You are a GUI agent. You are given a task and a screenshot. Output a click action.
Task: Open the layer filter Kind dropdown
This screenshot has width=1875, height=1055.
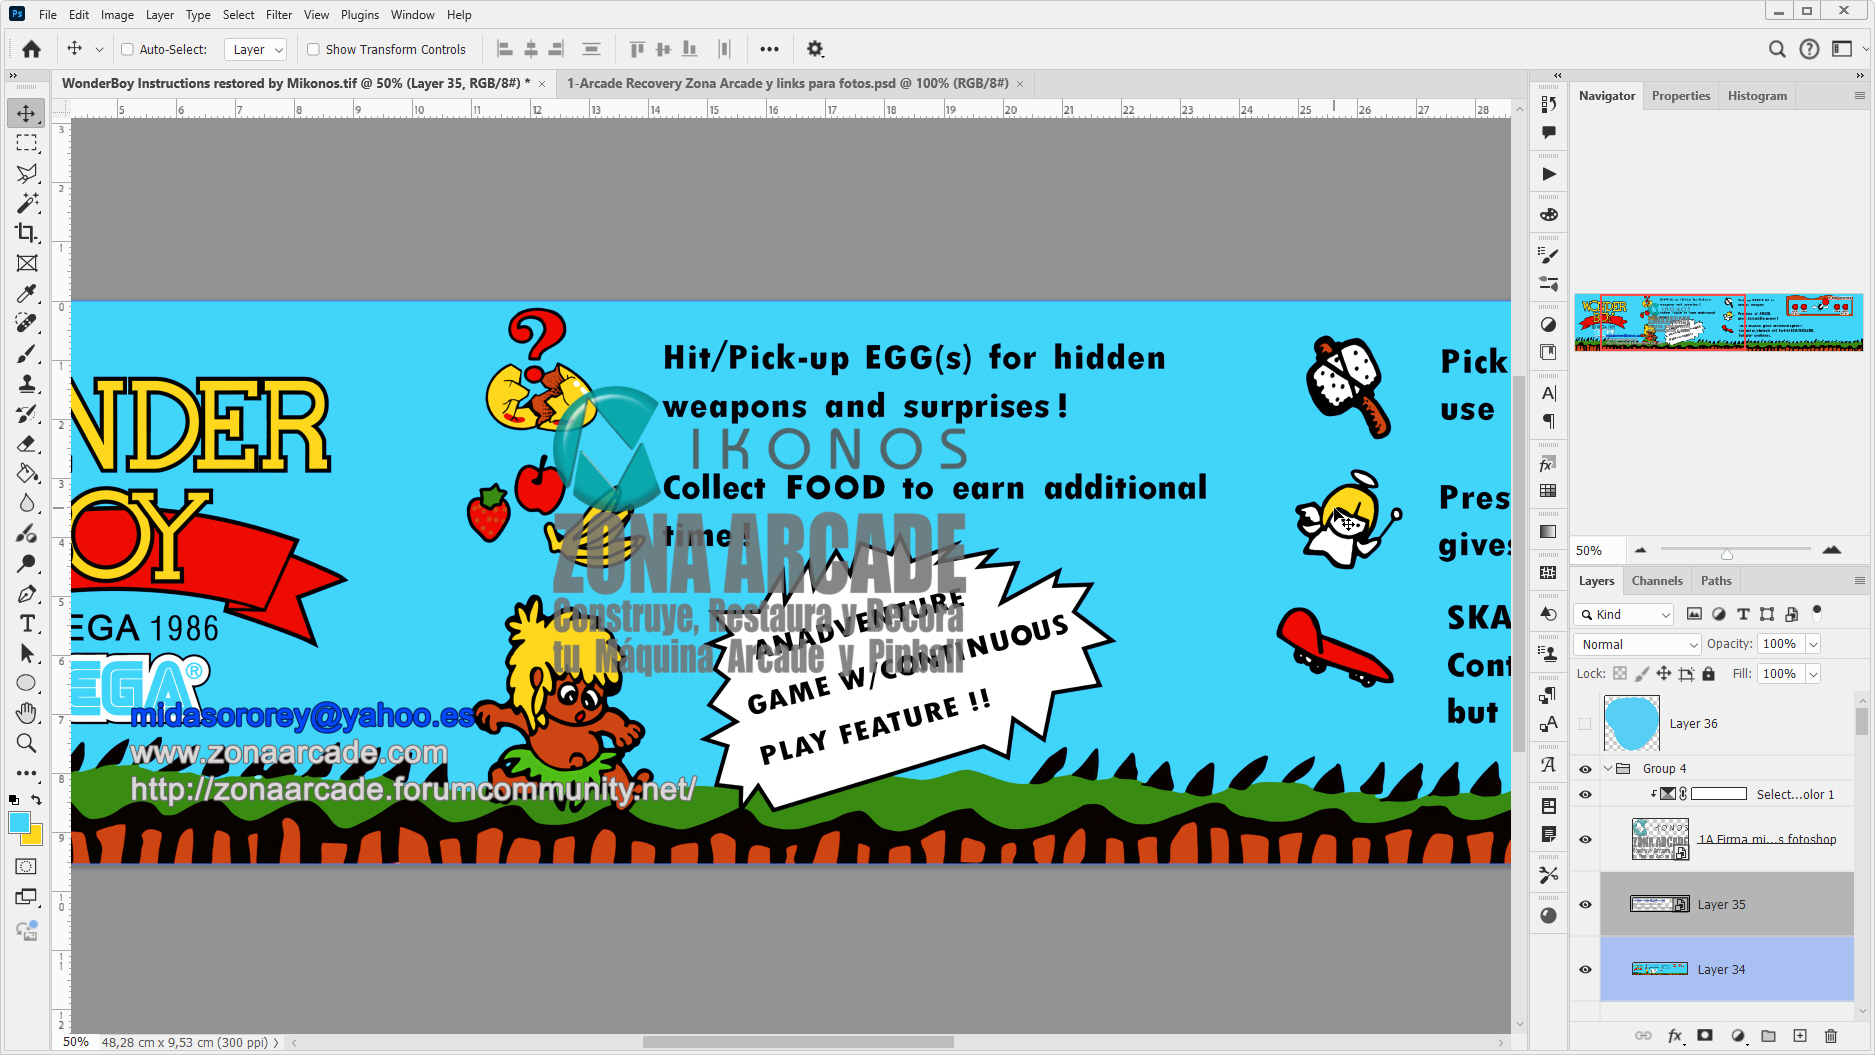[x=1624, y=614]
